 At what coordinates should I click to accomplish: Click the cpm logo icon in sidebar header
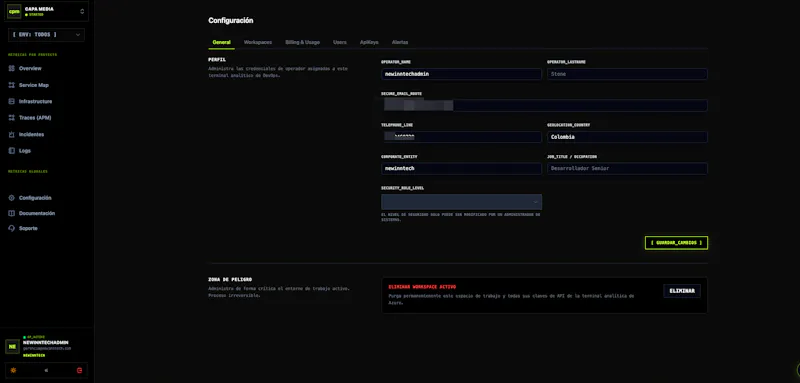coord(14,11)
